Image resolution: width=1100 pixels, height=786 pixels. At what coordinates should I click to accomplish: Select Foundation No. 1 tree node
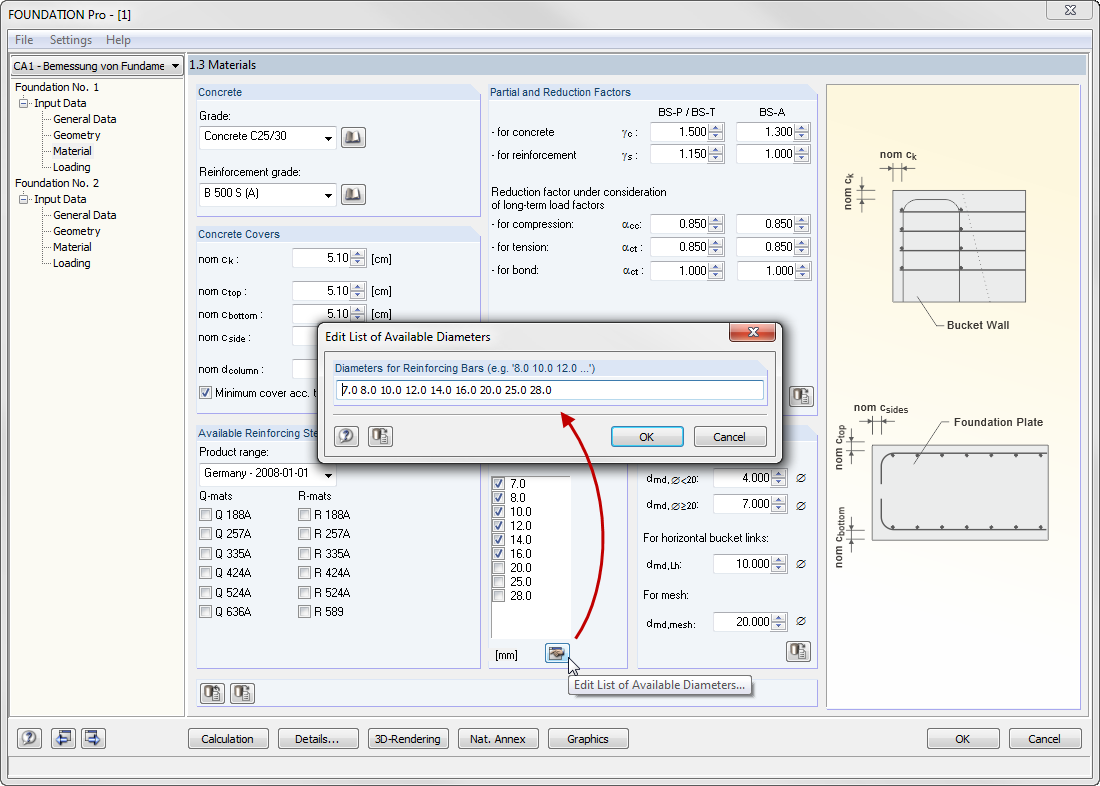(57, 87)
